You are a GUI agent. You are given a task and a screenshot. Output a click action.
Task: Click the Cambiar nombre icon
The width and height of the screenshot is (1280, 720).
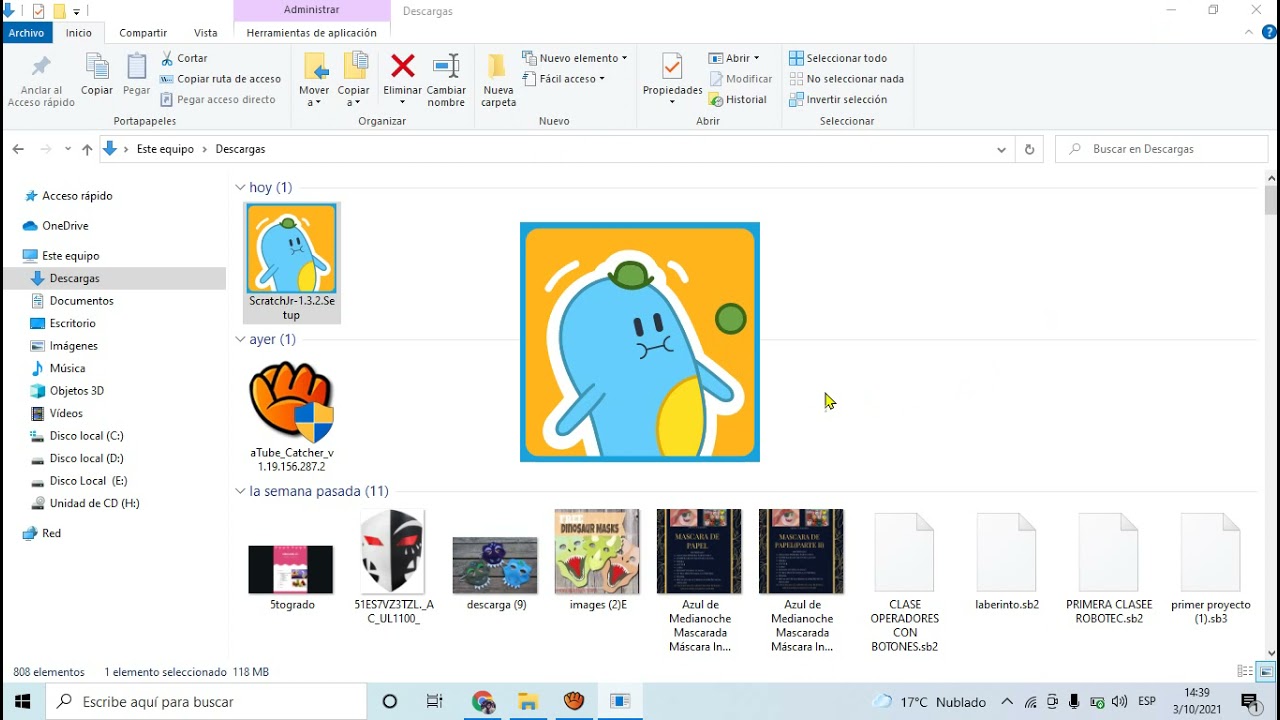446,67
